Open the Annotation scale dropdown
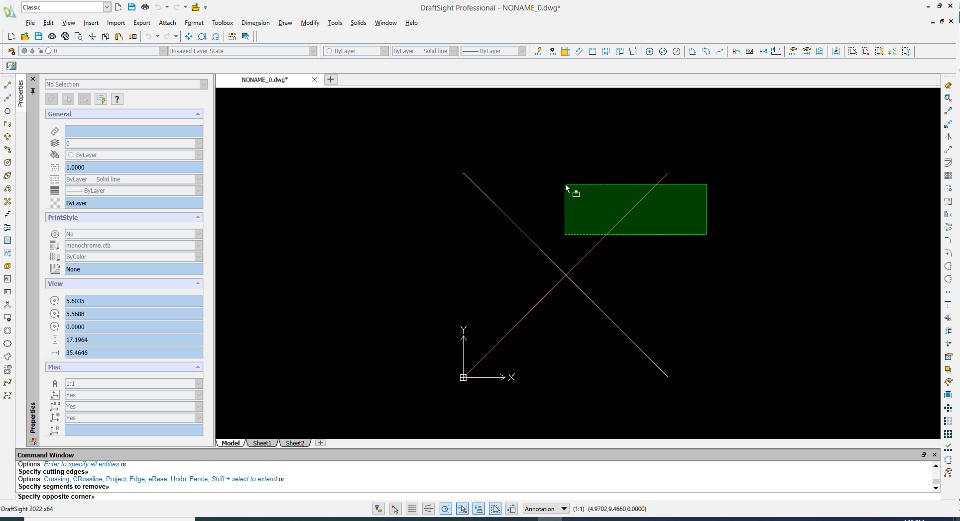Viewport: 960px width, 521px height. pos(547,509)
